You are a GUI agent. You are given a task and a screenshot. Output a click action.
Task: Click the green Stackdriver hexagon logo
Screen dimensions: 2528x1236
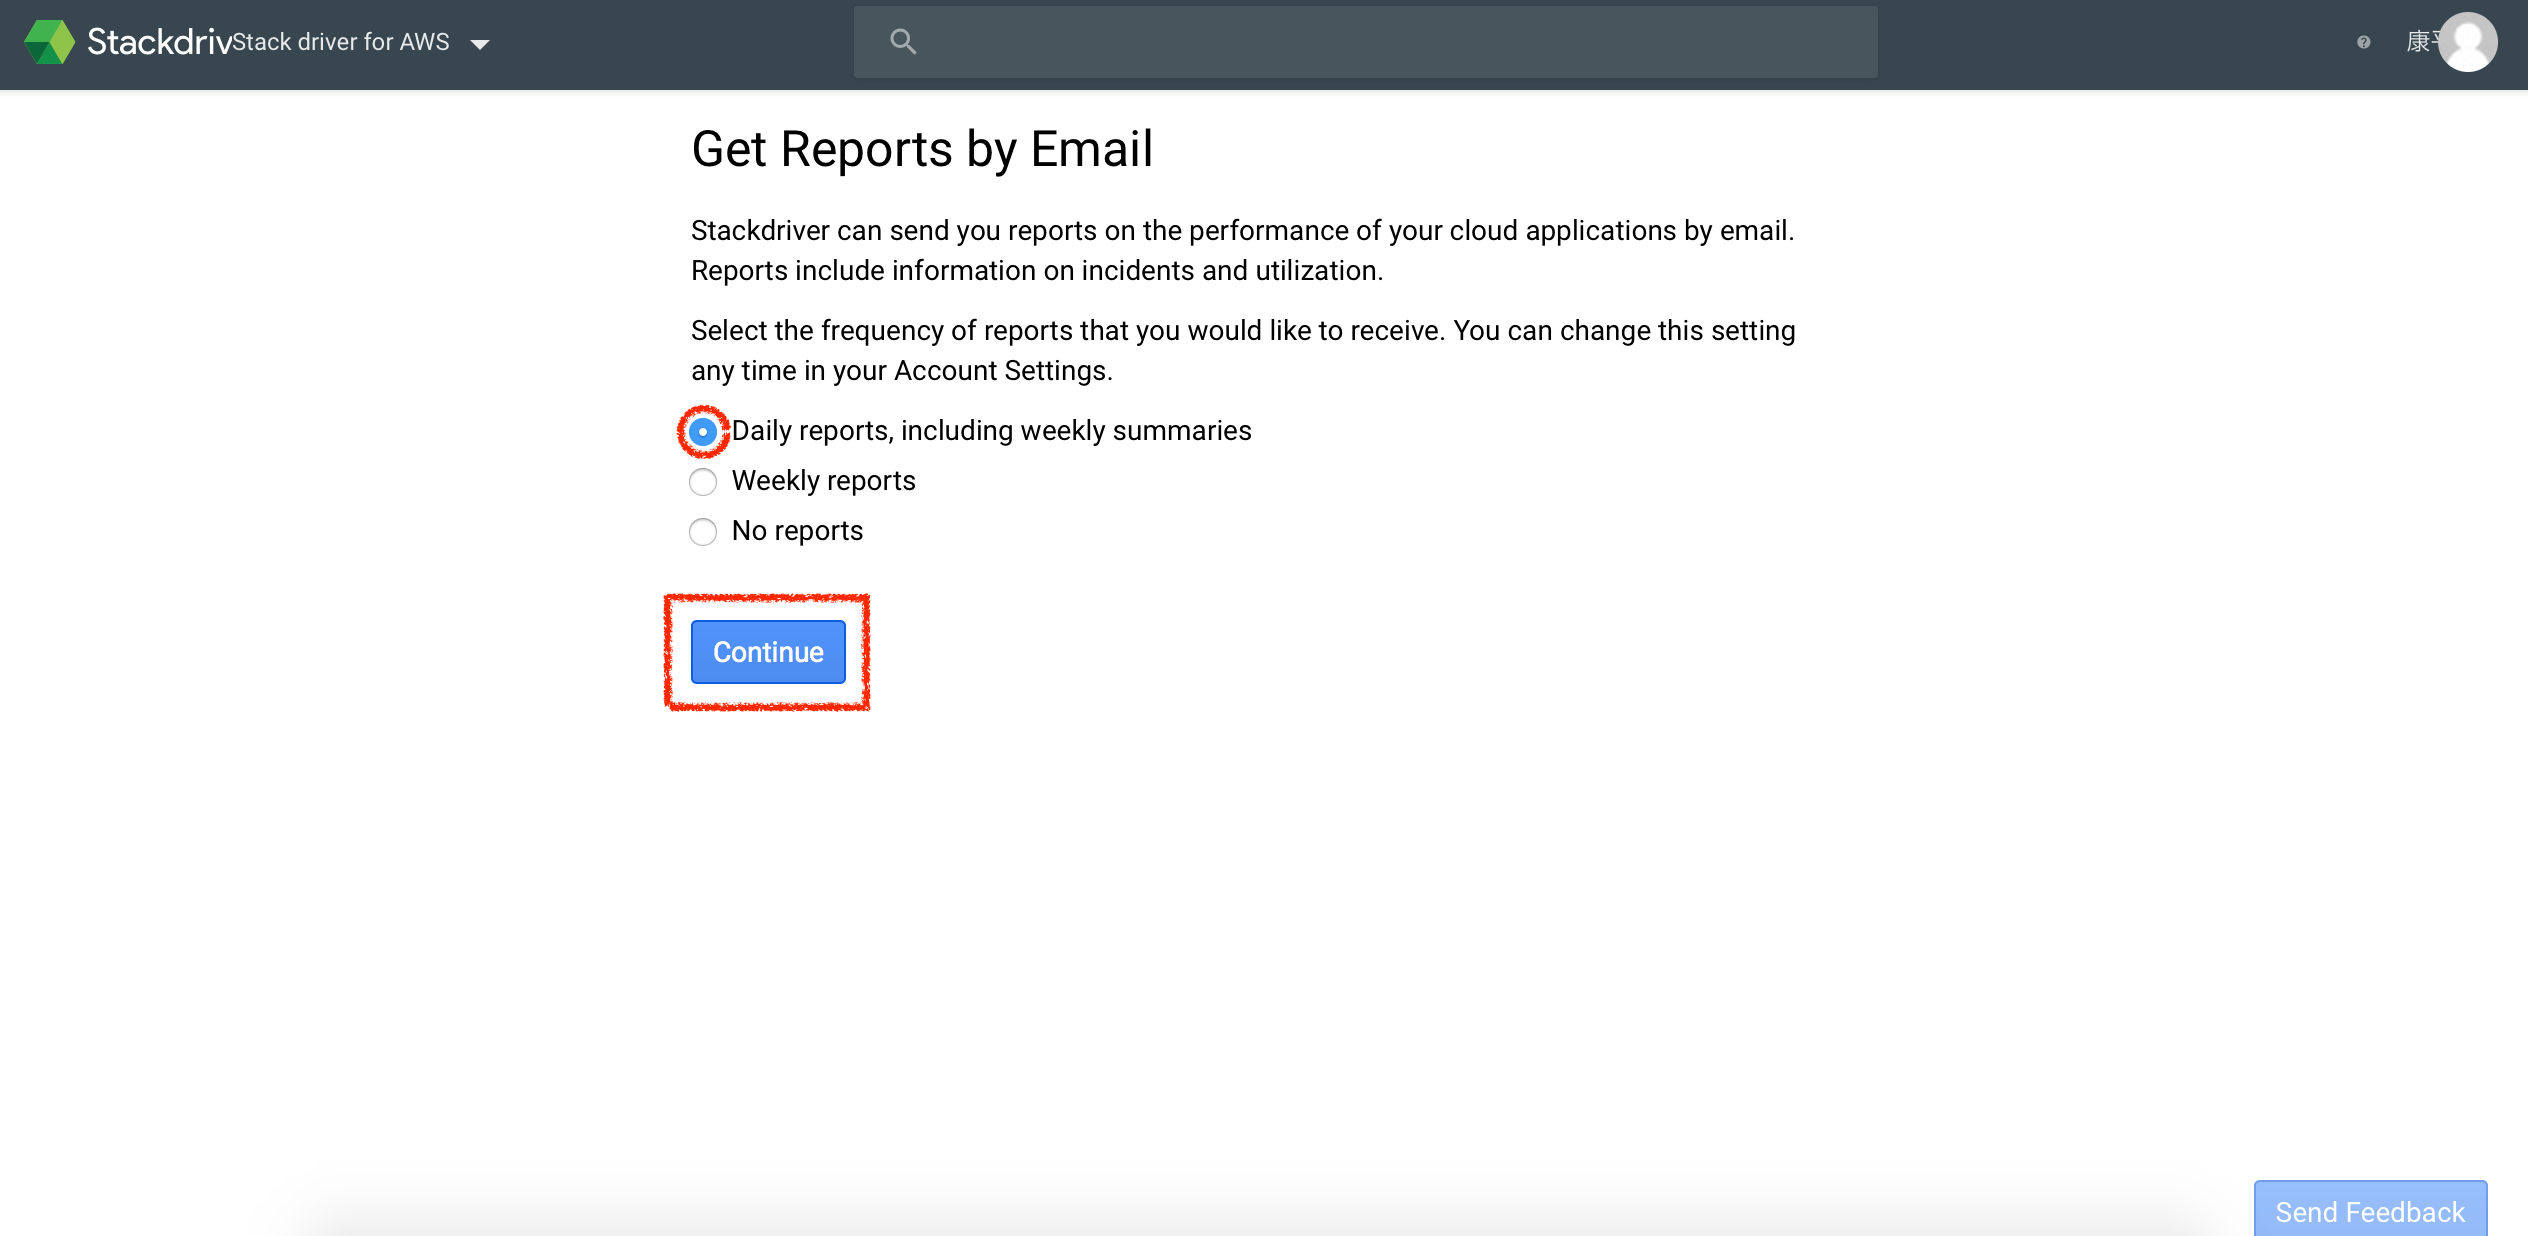tap(49, 42)
